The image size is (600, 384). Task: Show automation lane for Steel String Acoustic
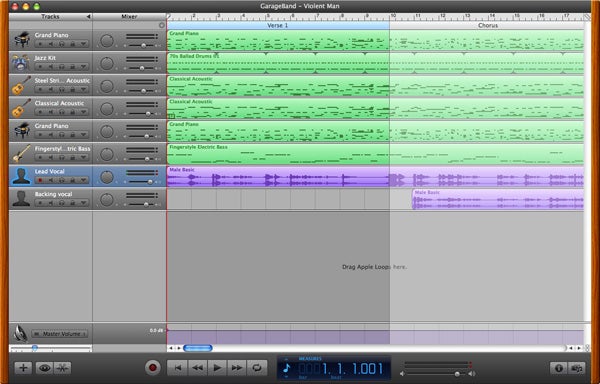83,89
